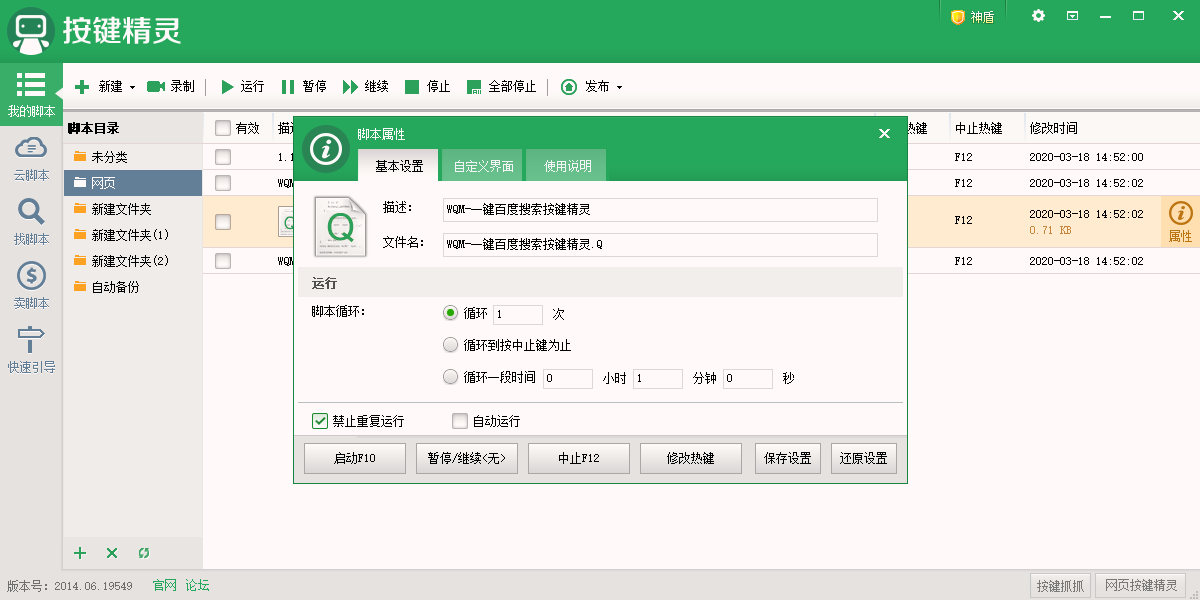The height and width of the screenshot is (600, 1200).
Task: Switch to the 使用说明 tab
Action: (567, 166)
